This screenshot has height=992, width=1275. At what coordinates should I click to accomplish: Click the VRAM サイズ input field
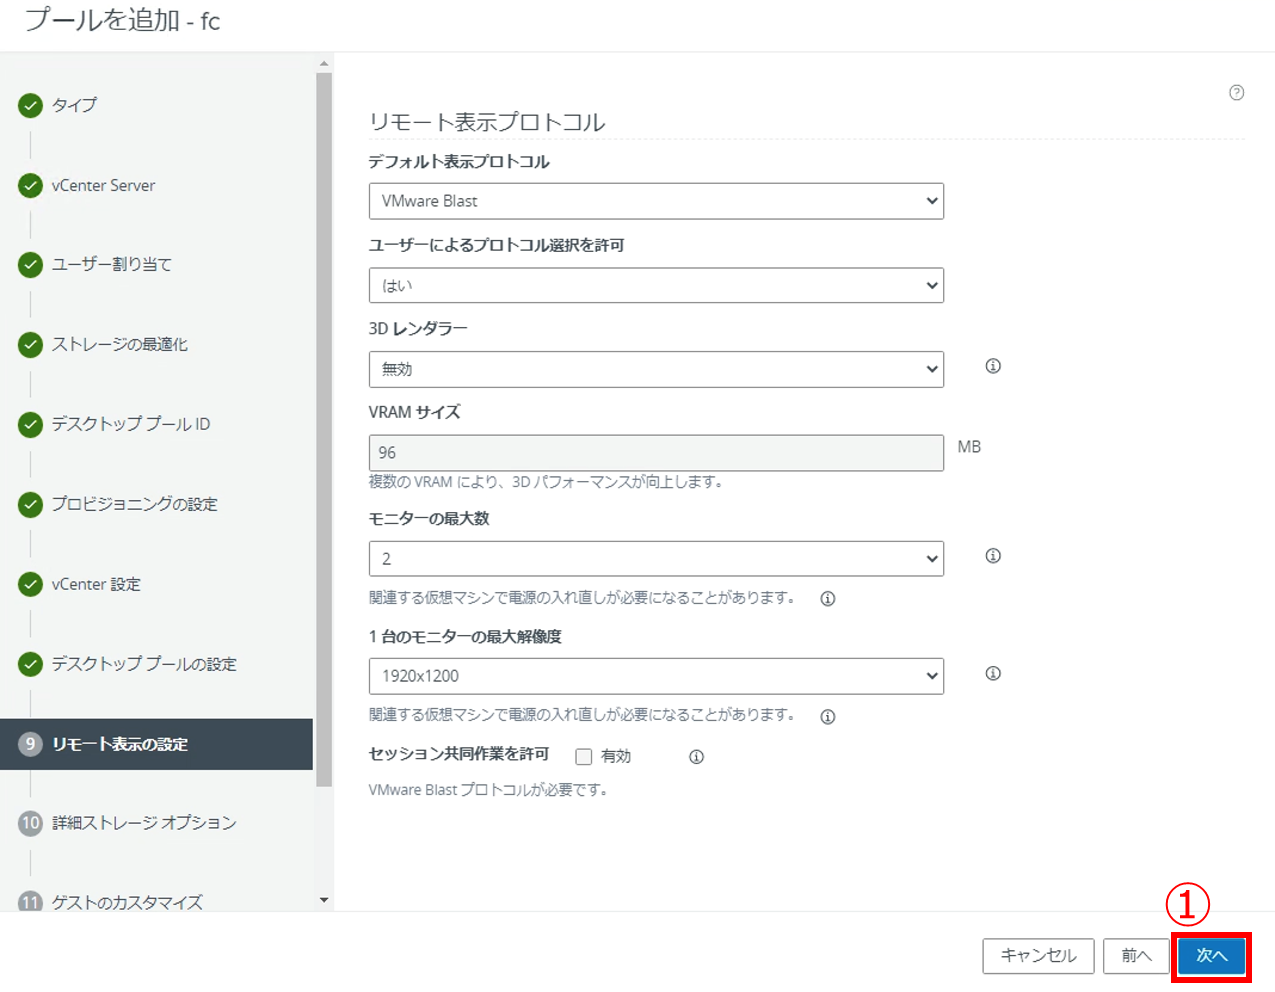click(x=656, y=453)
